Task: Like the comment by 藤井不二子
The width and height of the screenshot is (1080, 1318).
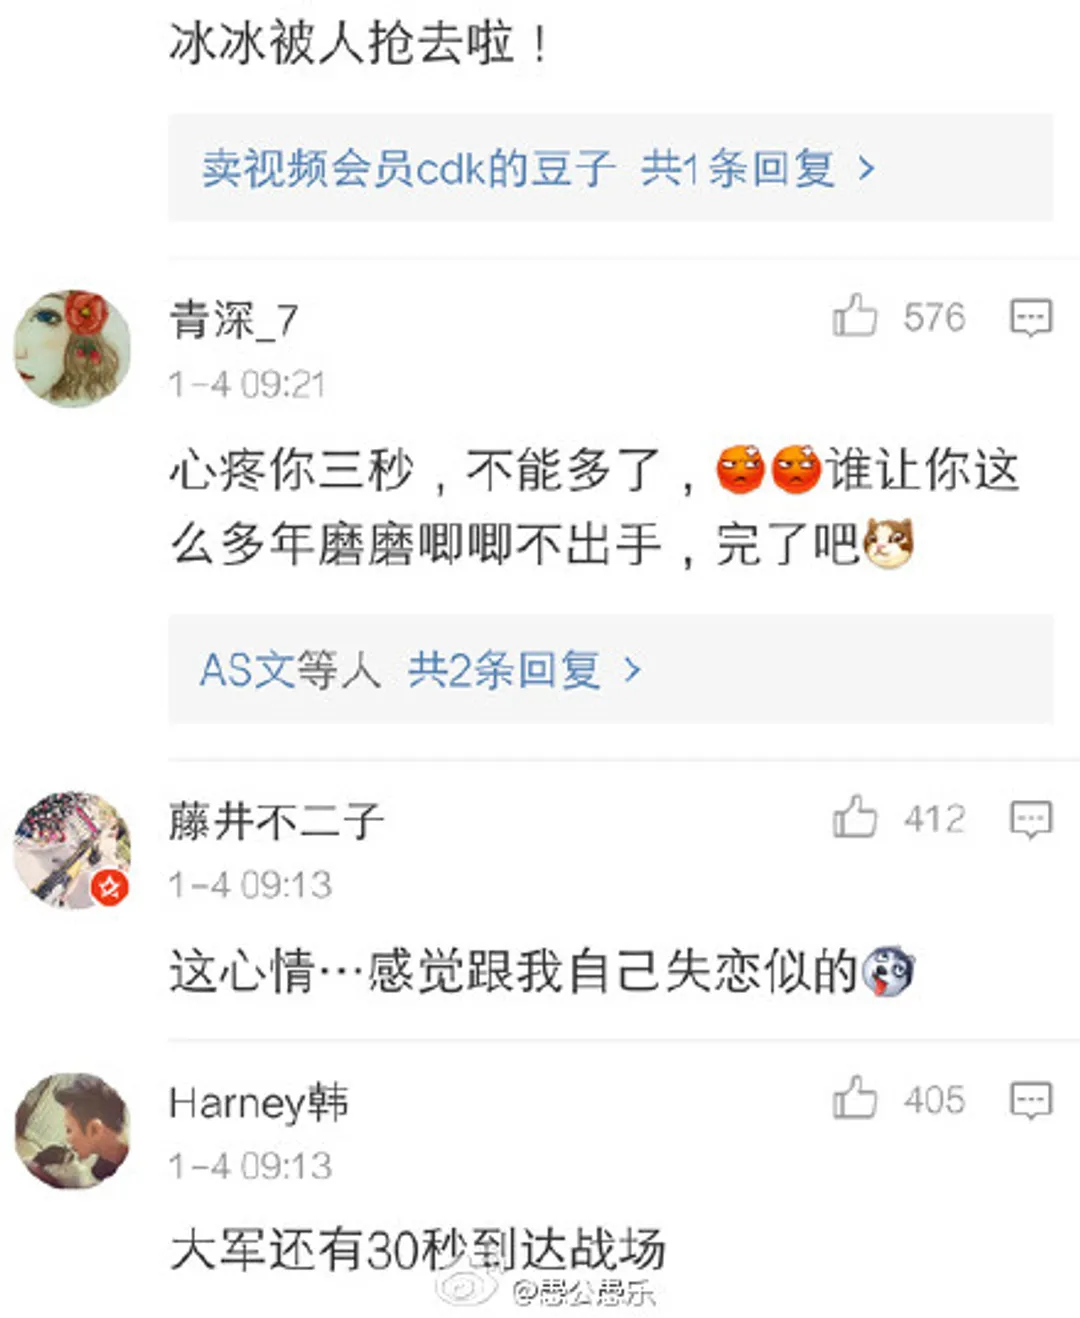Action: 854,817
